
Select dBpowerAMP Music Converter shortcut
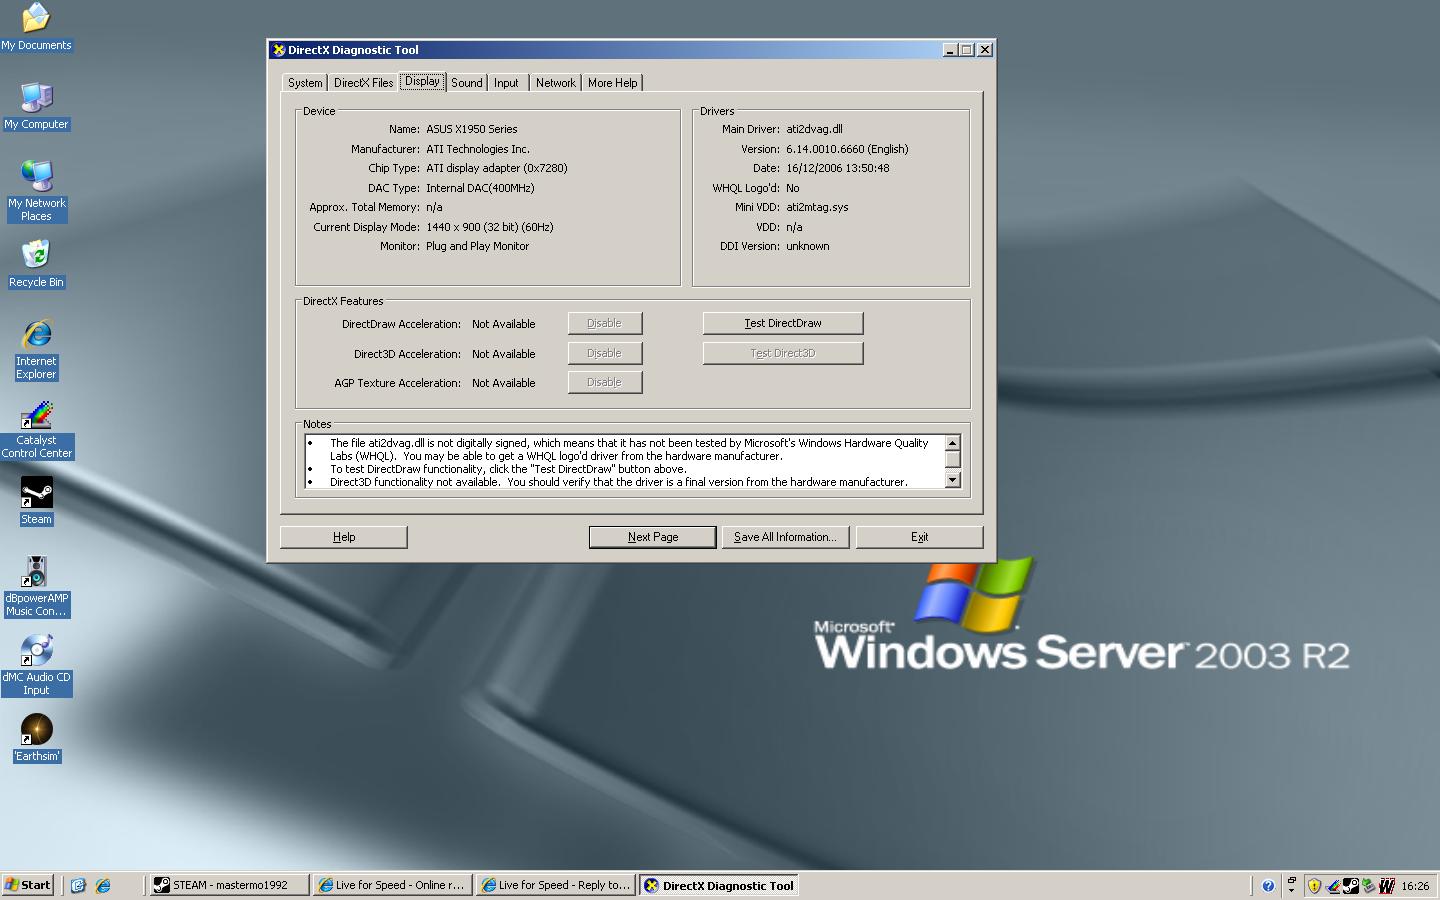(x=36, y=587)
